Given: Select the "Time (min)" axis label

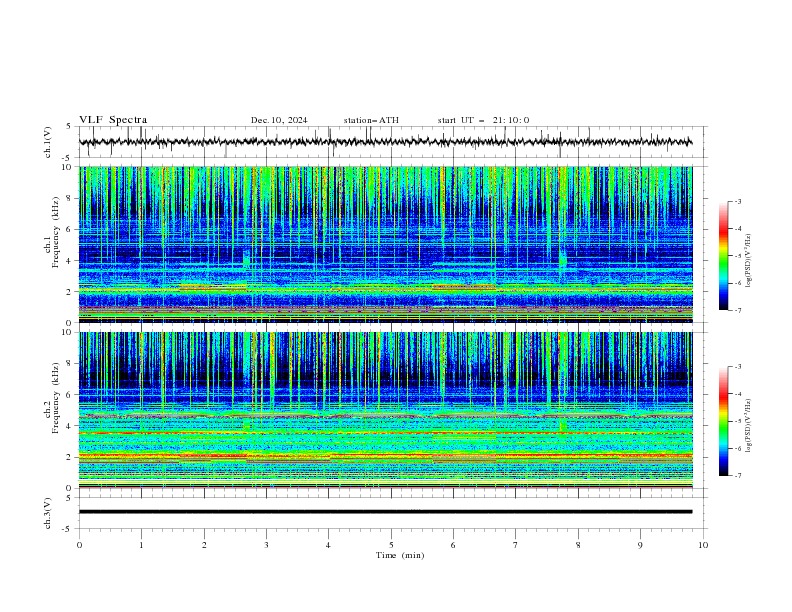Looking at the screenshot, I should pos(400,555).
